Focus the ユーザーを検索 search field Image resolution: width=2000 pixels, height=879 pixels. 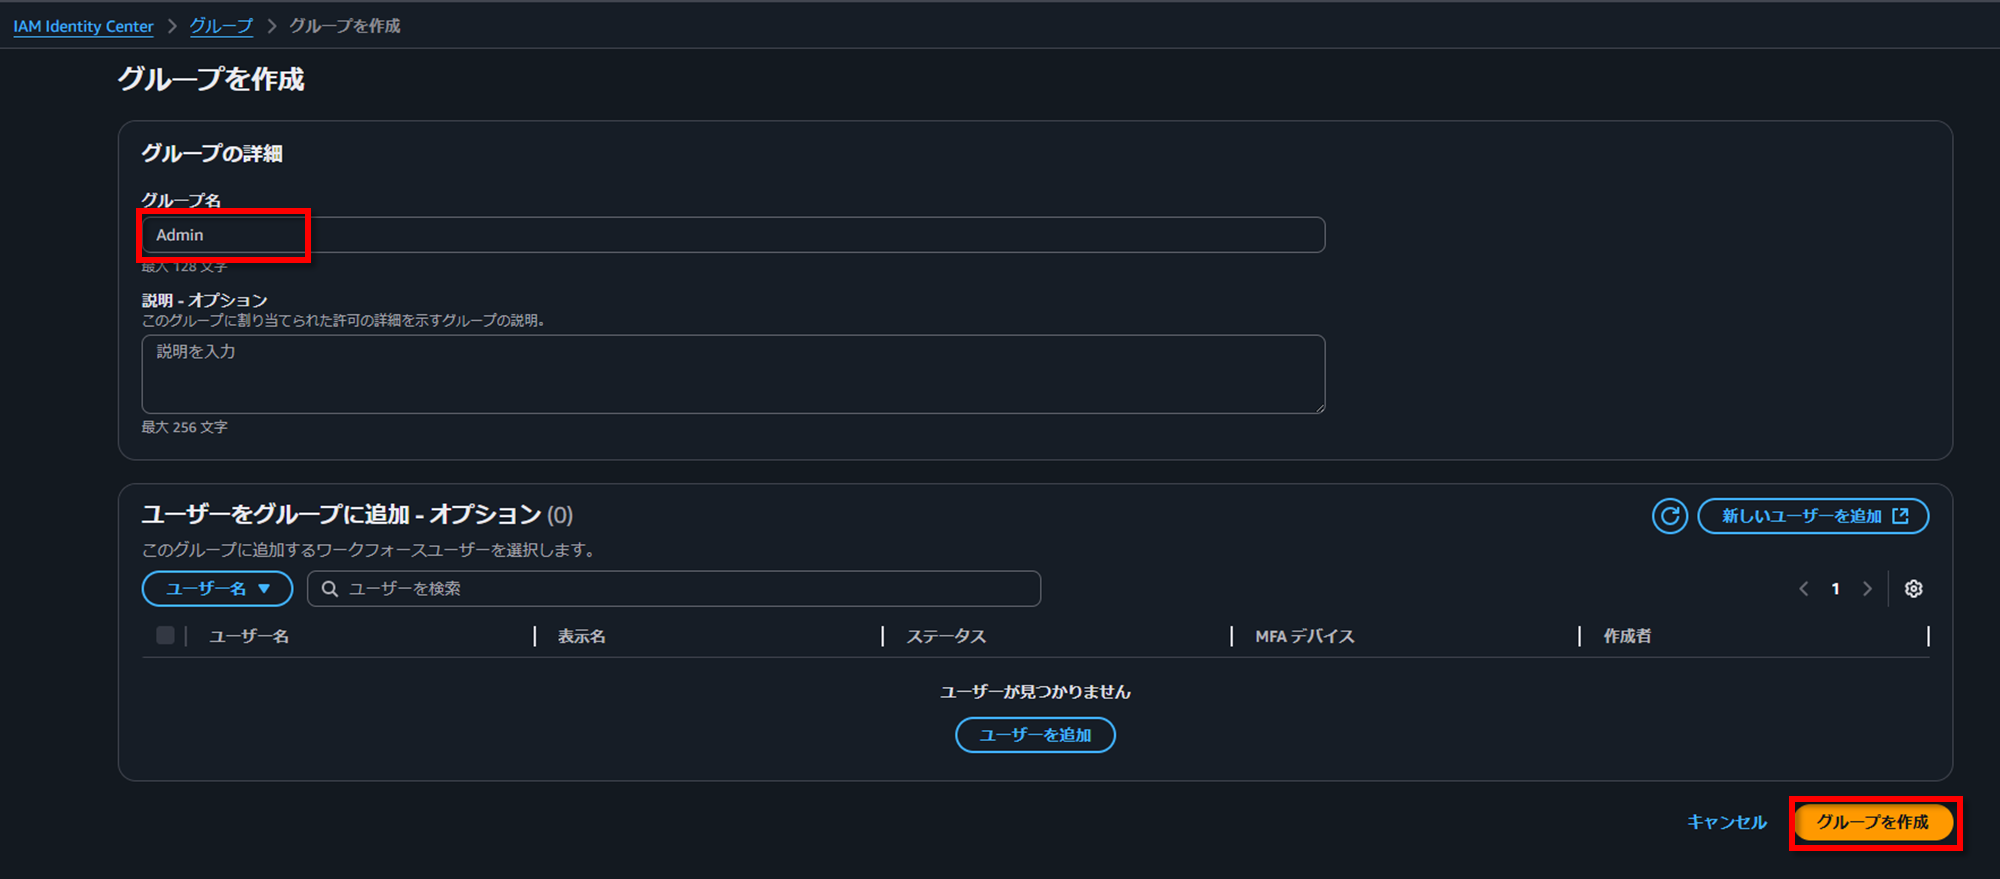(x=673, y=589)
